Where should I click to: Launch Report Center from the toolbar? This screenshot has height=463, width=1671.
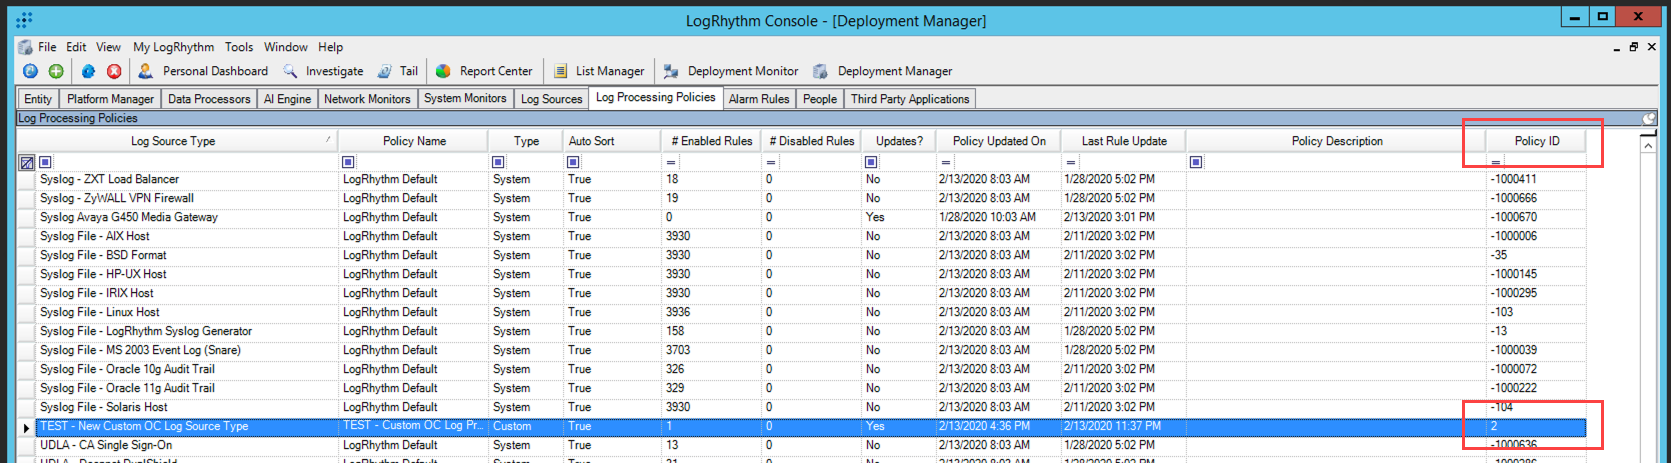[x=443, y=71]
